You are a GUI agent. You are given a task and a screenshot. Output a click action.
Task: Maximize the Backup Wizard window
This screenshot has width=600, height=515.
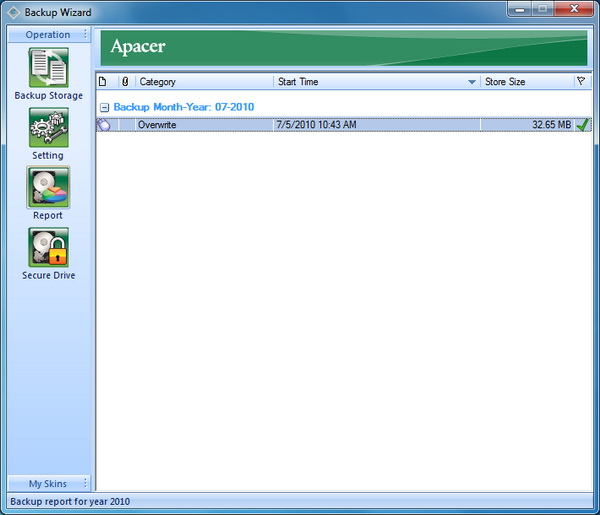tap(542, 9)
